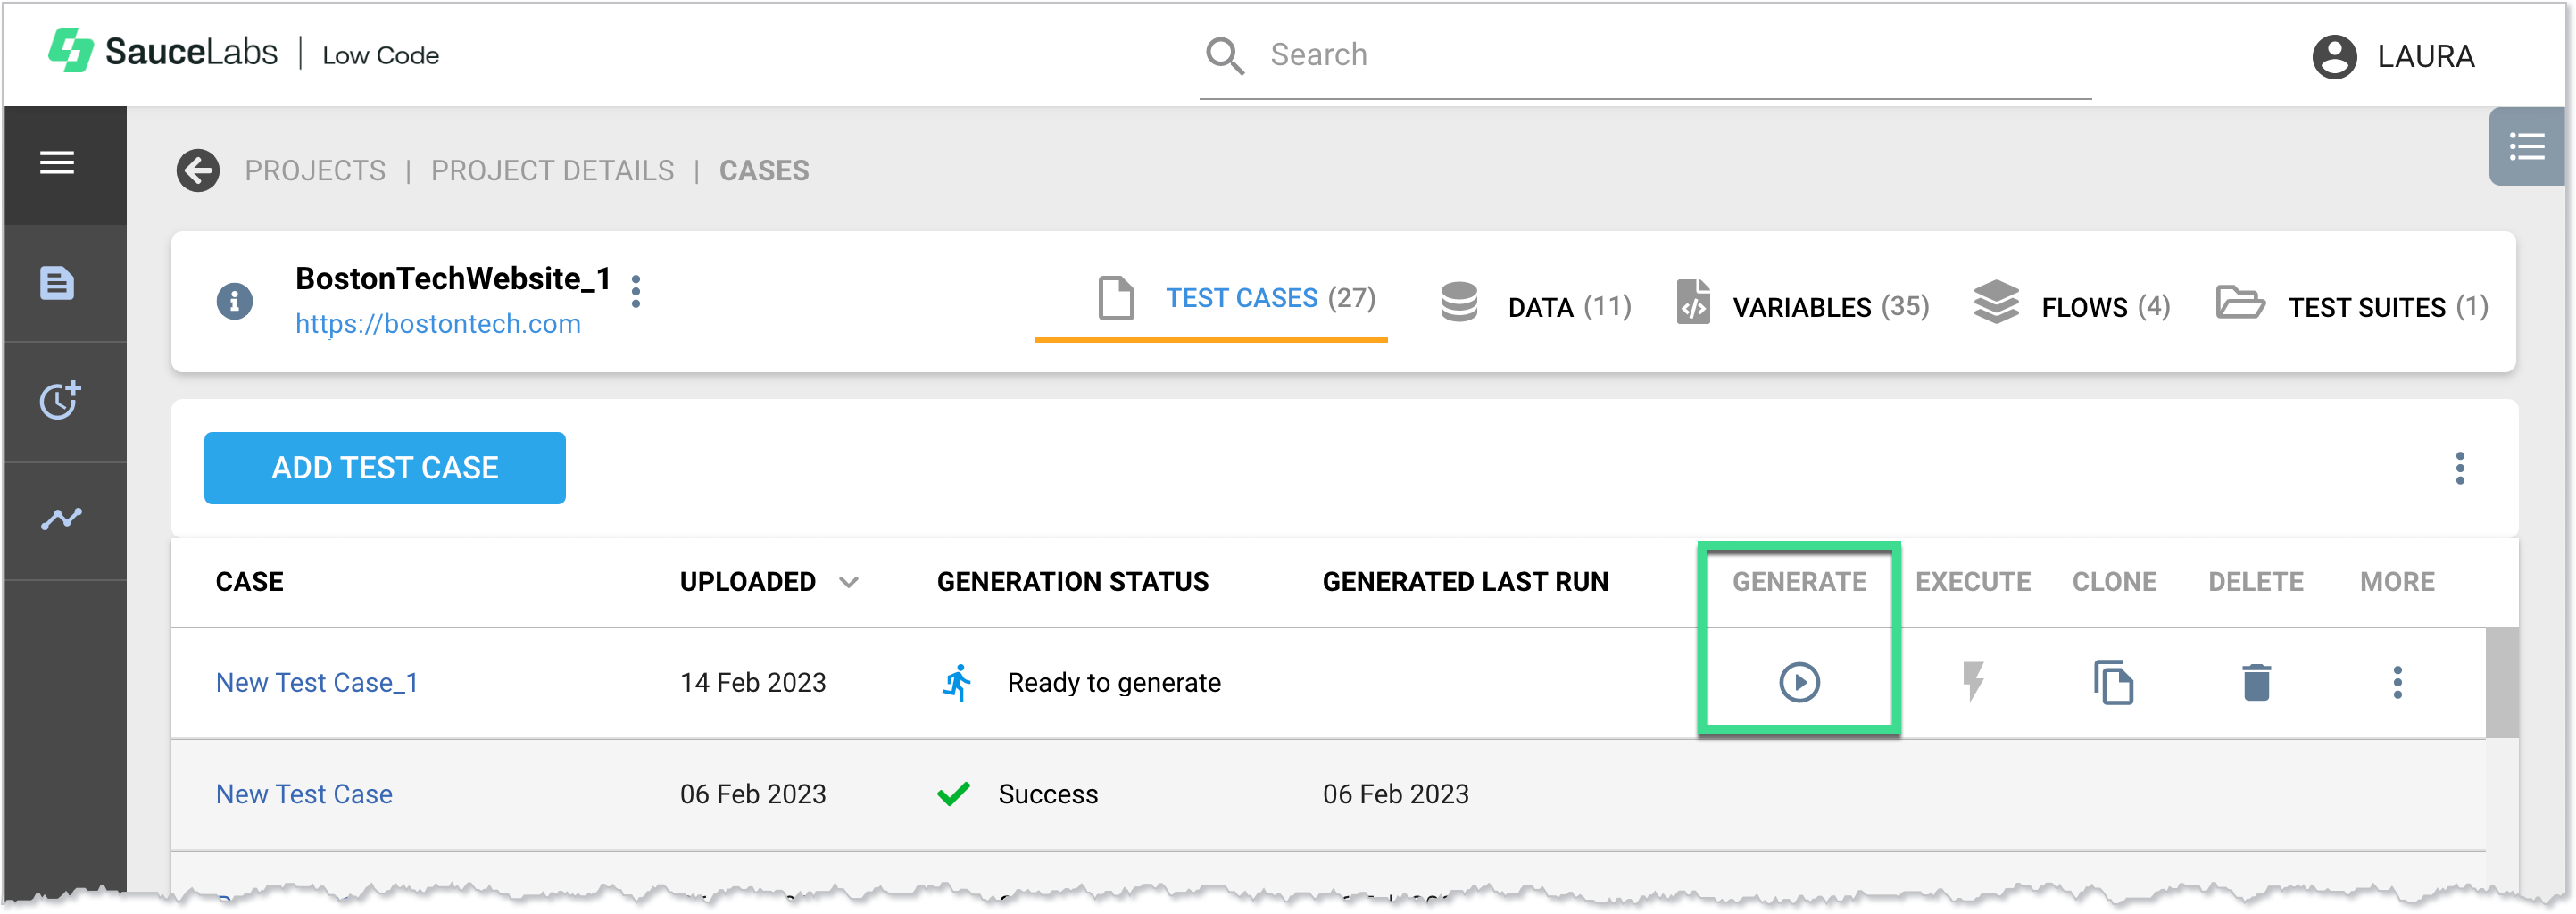Open the https://bostontech.com link

coord(438,323)
